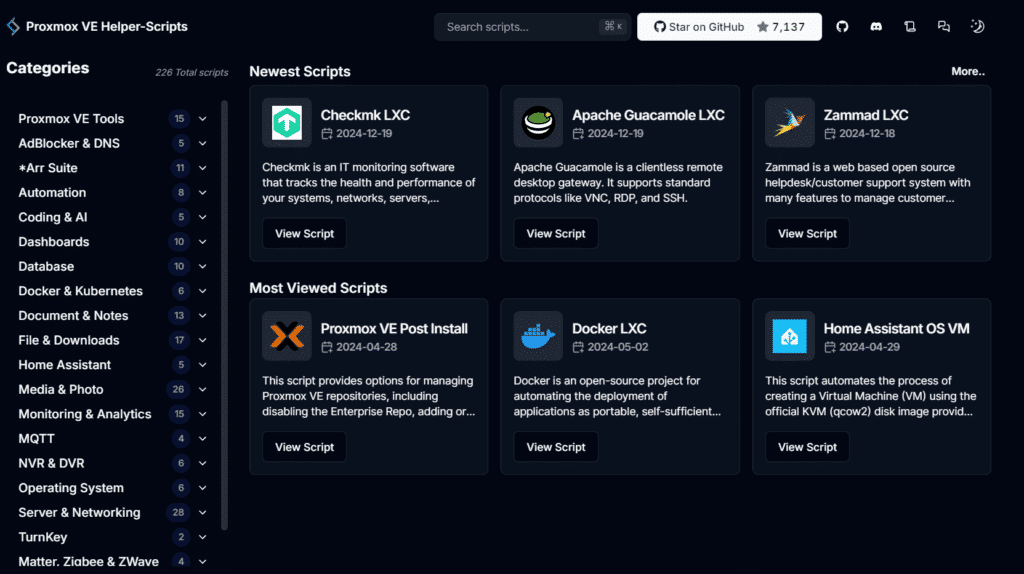The height and width of the screenshot is (574, 1024).
Task: Expand AdBlocker & DNS category chevron
Action: [x=202, y=143]
